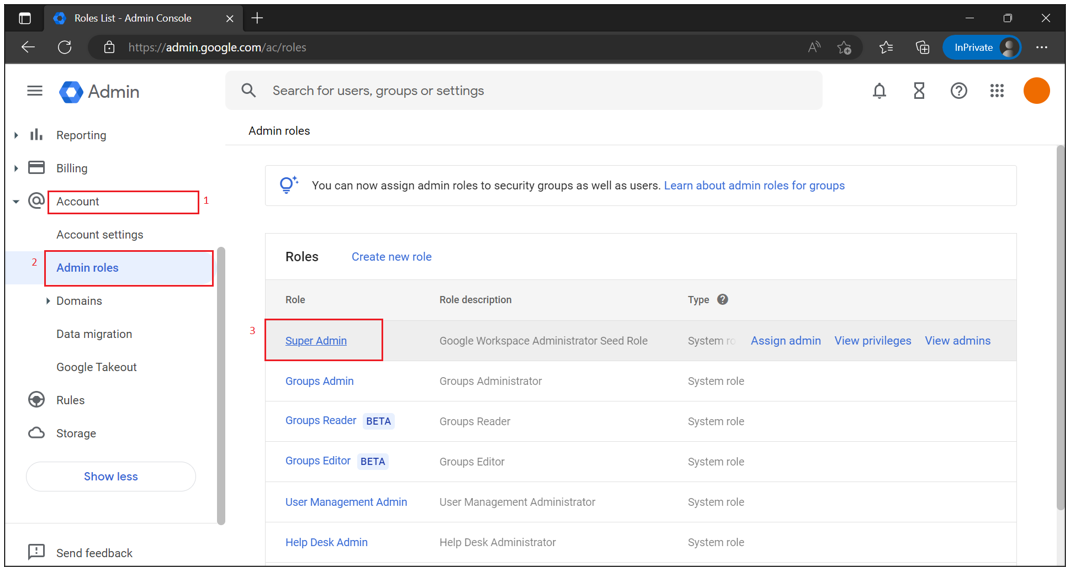Open the Groups Admin role
The image size is (1072, 573).
click(x=319, y=381)
